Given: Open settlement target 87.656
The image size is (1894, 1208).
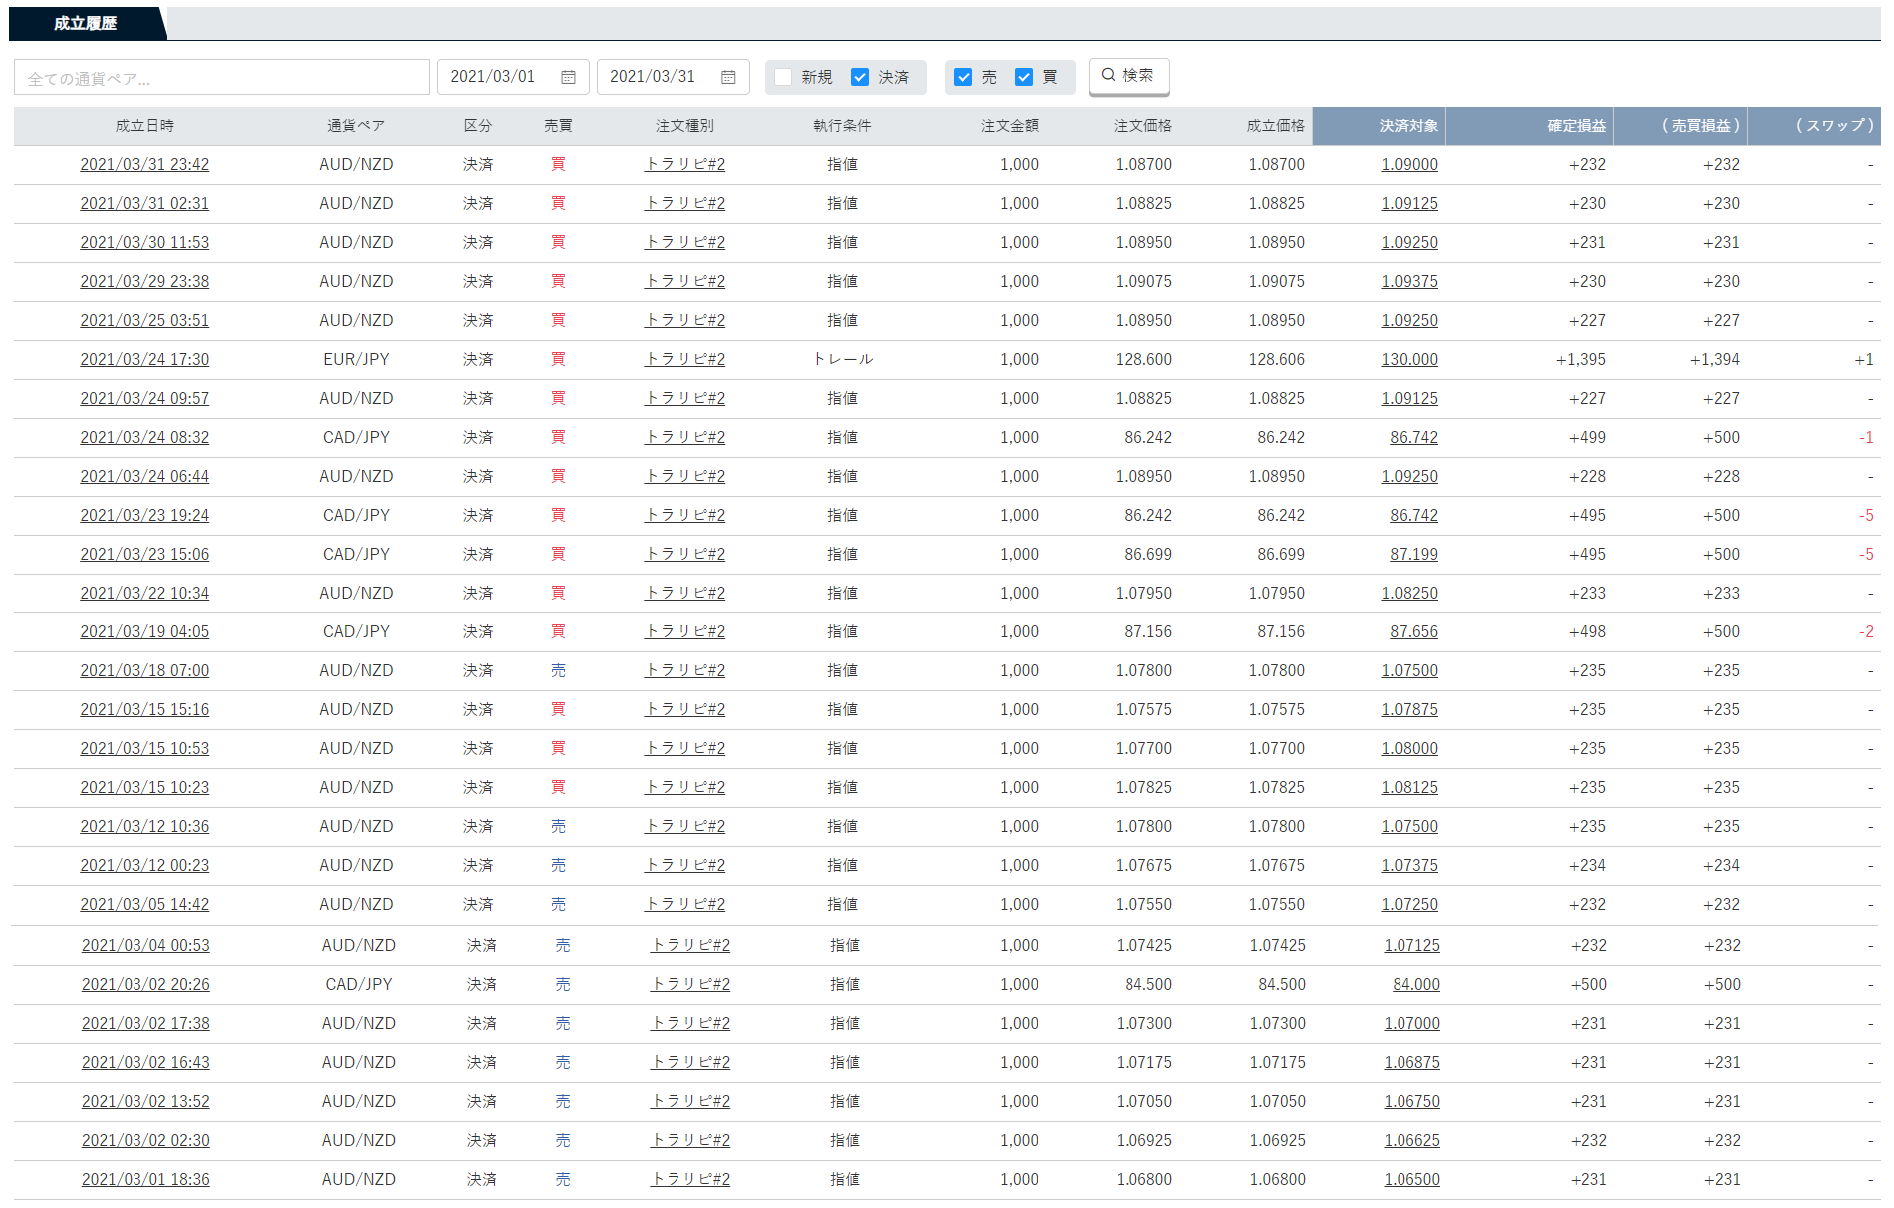Looking at the screenshot, I should pos(1414,631).
